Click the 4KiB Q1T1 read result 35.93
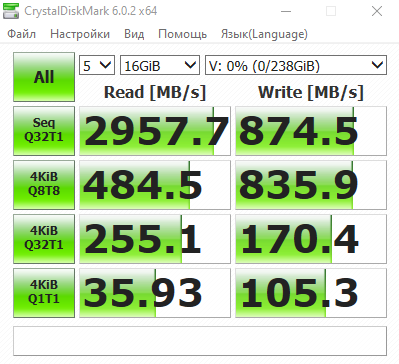The width and height of the screenshot is (399, 364). [x=155, y=293]
